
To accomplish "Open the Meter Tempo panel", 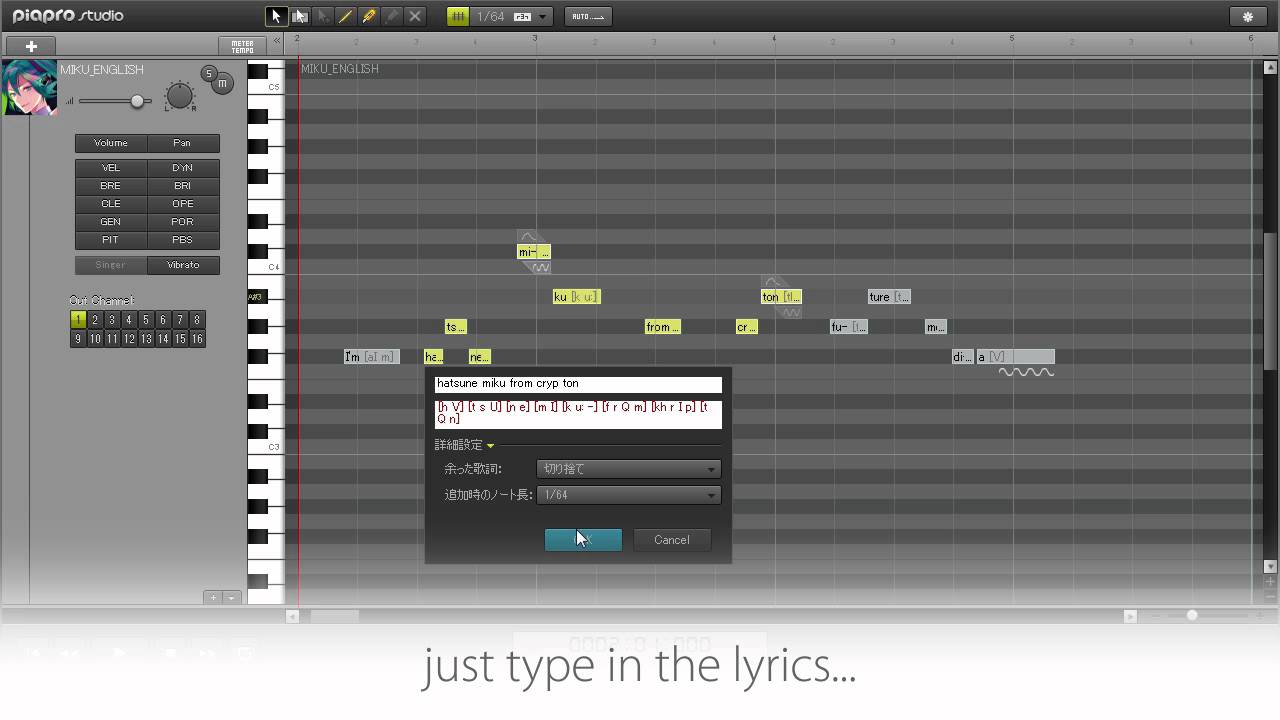I will (x=242, y=46).
